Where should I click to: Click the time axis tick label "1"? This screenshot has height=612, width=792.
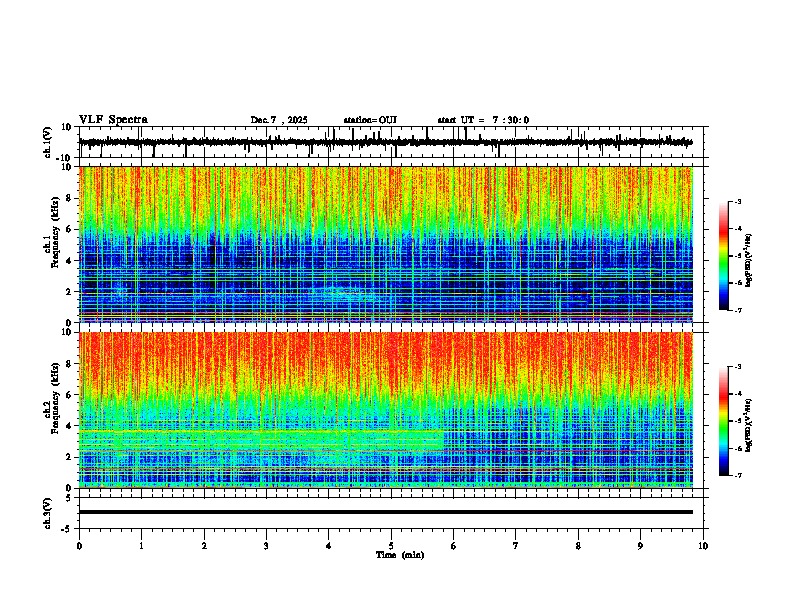click(x=141, y=546)
